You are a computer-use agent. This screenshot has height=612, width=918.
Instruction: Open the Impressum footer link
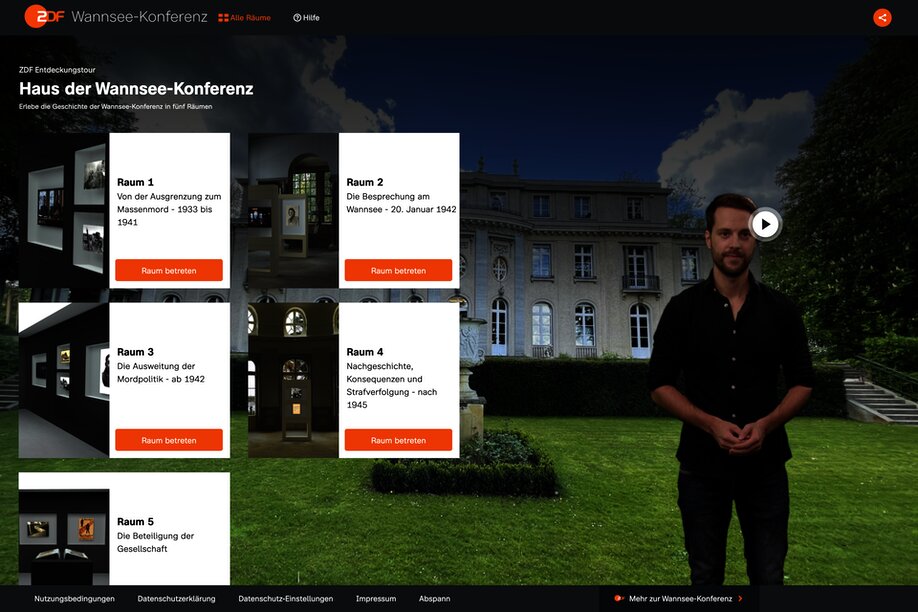[376, 599]
